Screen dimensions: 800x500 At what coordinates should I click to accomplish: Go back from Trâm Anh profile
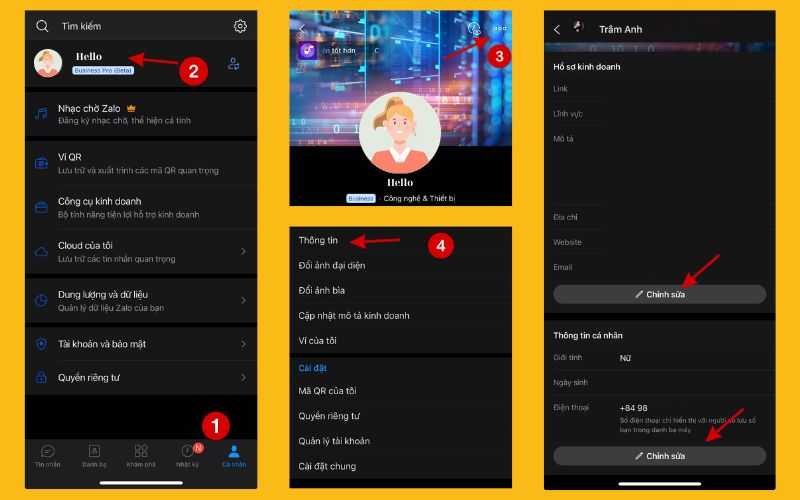(557, 29)
